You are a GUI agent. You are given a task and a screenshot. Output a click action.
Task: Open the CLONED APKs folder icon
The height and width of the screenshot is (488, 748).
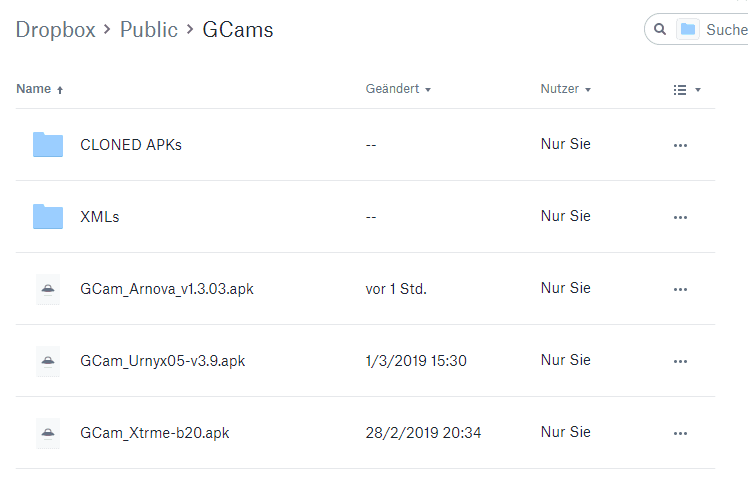pyautogui.click(x=48, y=145)
